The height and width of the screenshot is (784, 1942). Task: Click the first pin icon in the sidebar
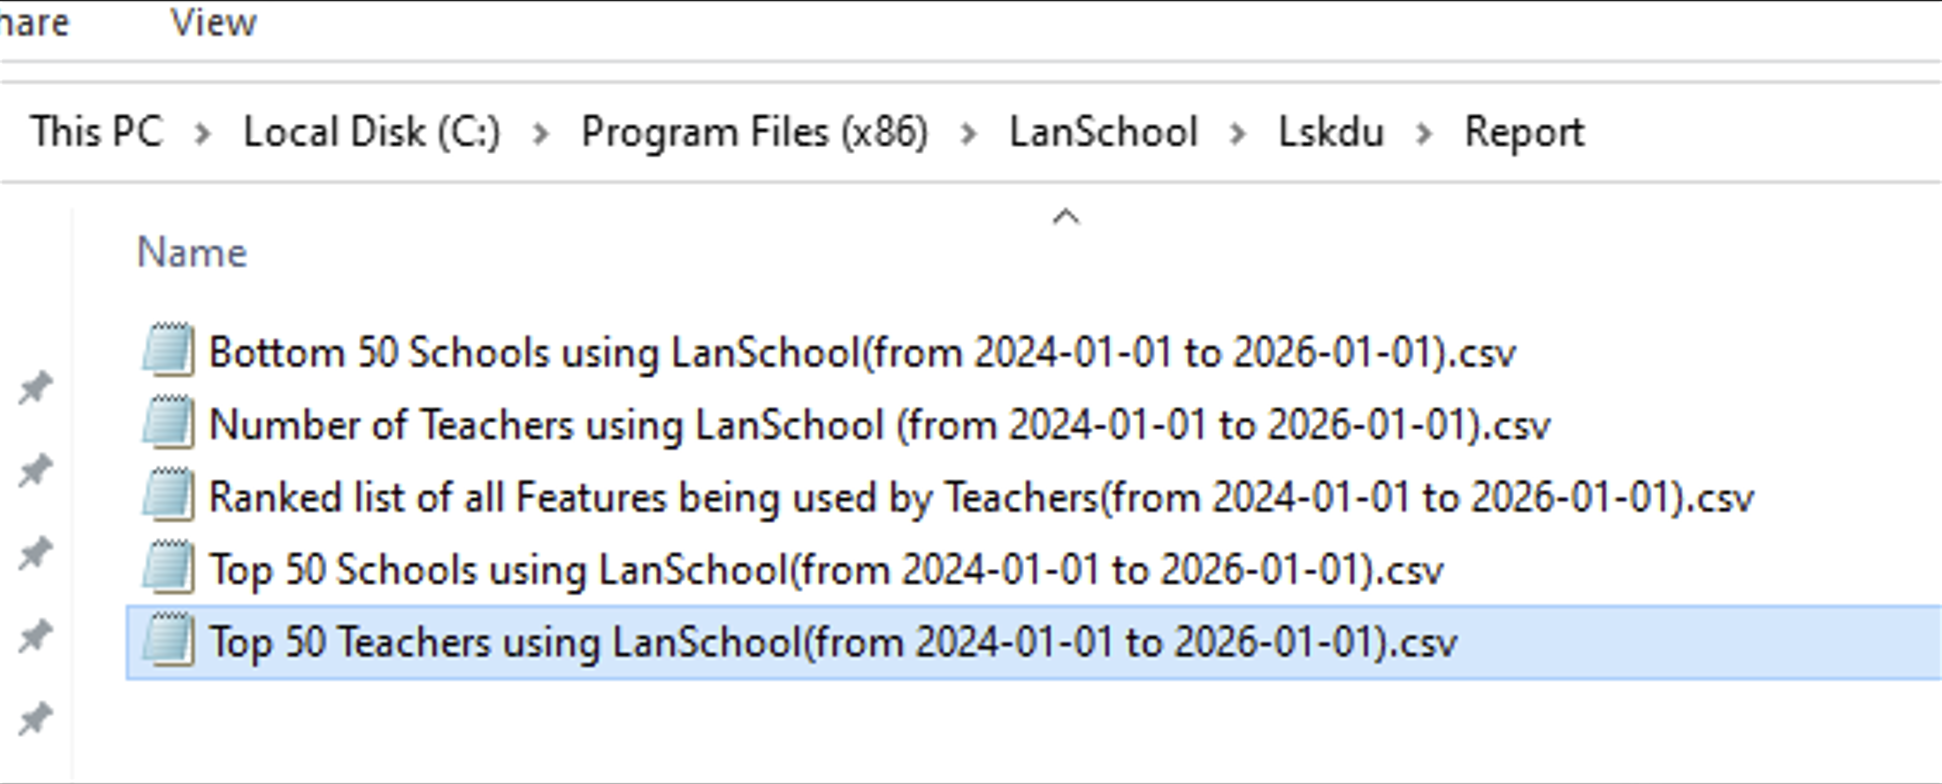[x=36, y=388]
